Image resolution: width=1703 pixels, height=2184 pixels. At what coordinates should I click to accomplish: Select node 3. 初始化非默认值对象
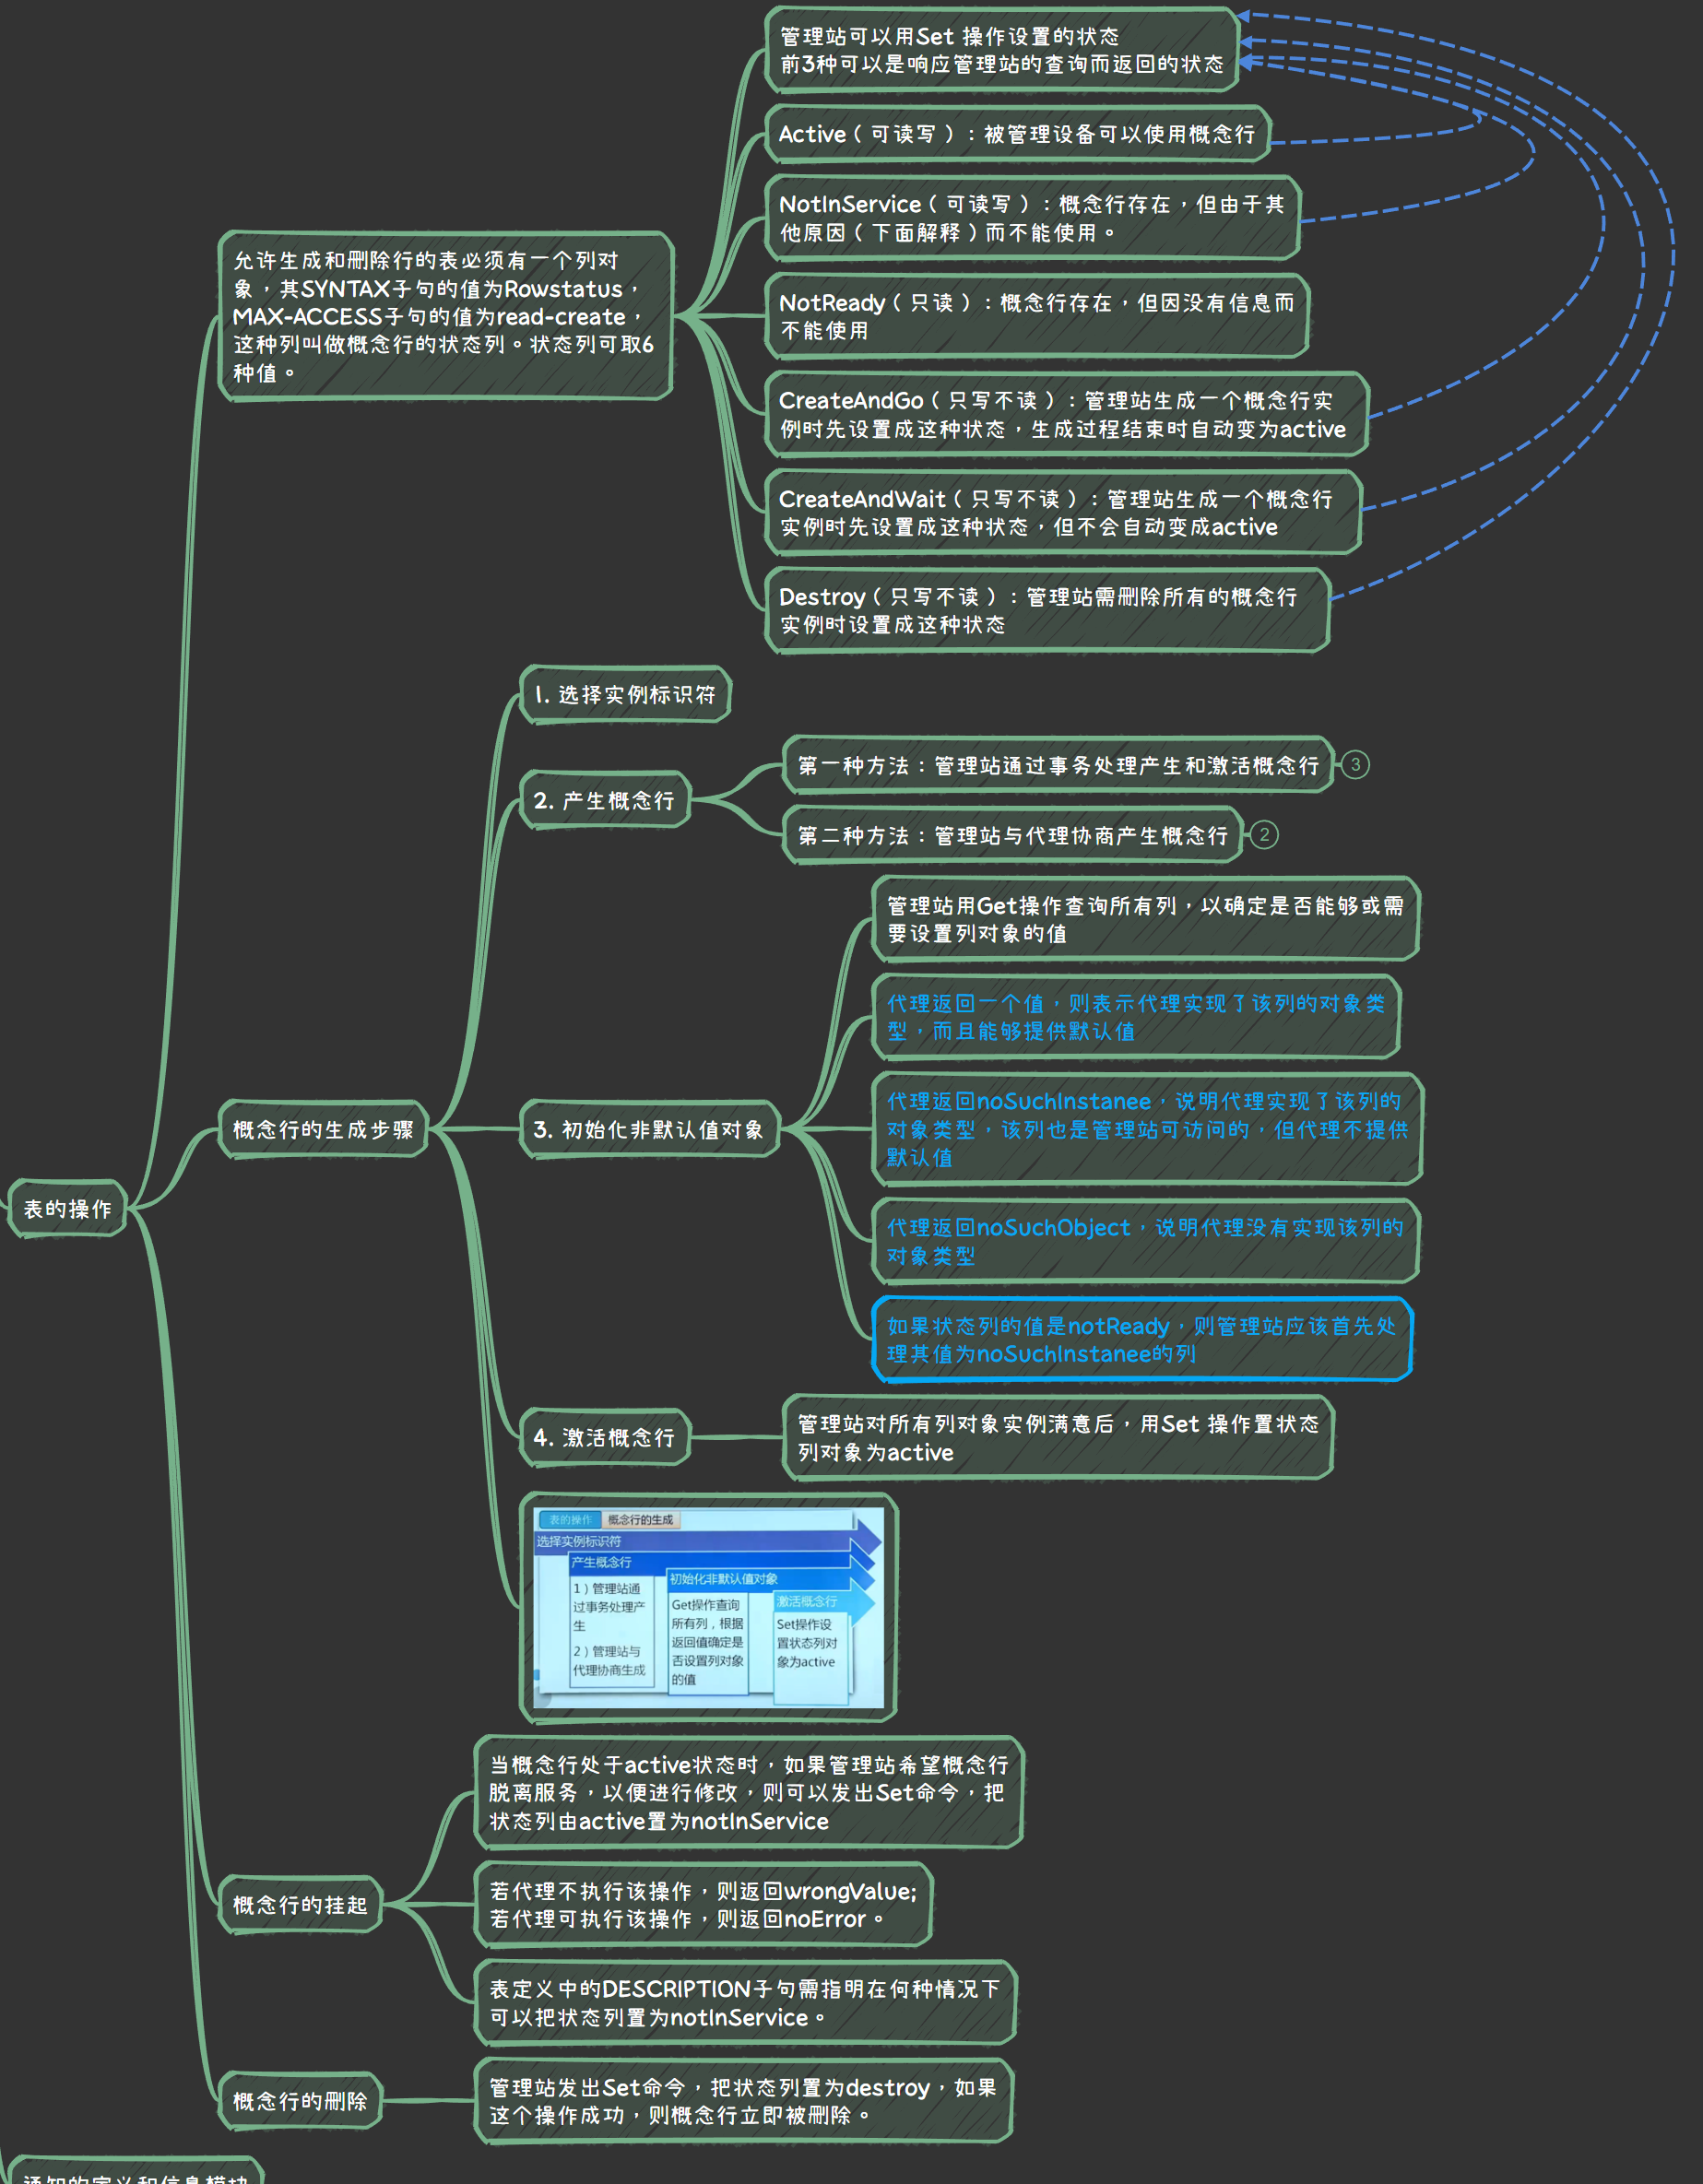pos(649,1130)
